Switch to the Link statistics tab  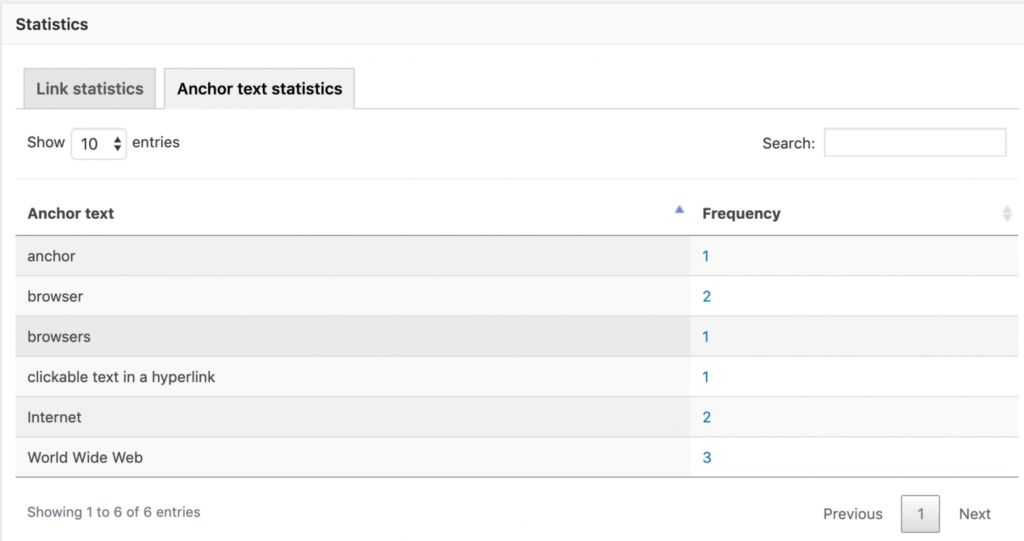click(89, 89)
